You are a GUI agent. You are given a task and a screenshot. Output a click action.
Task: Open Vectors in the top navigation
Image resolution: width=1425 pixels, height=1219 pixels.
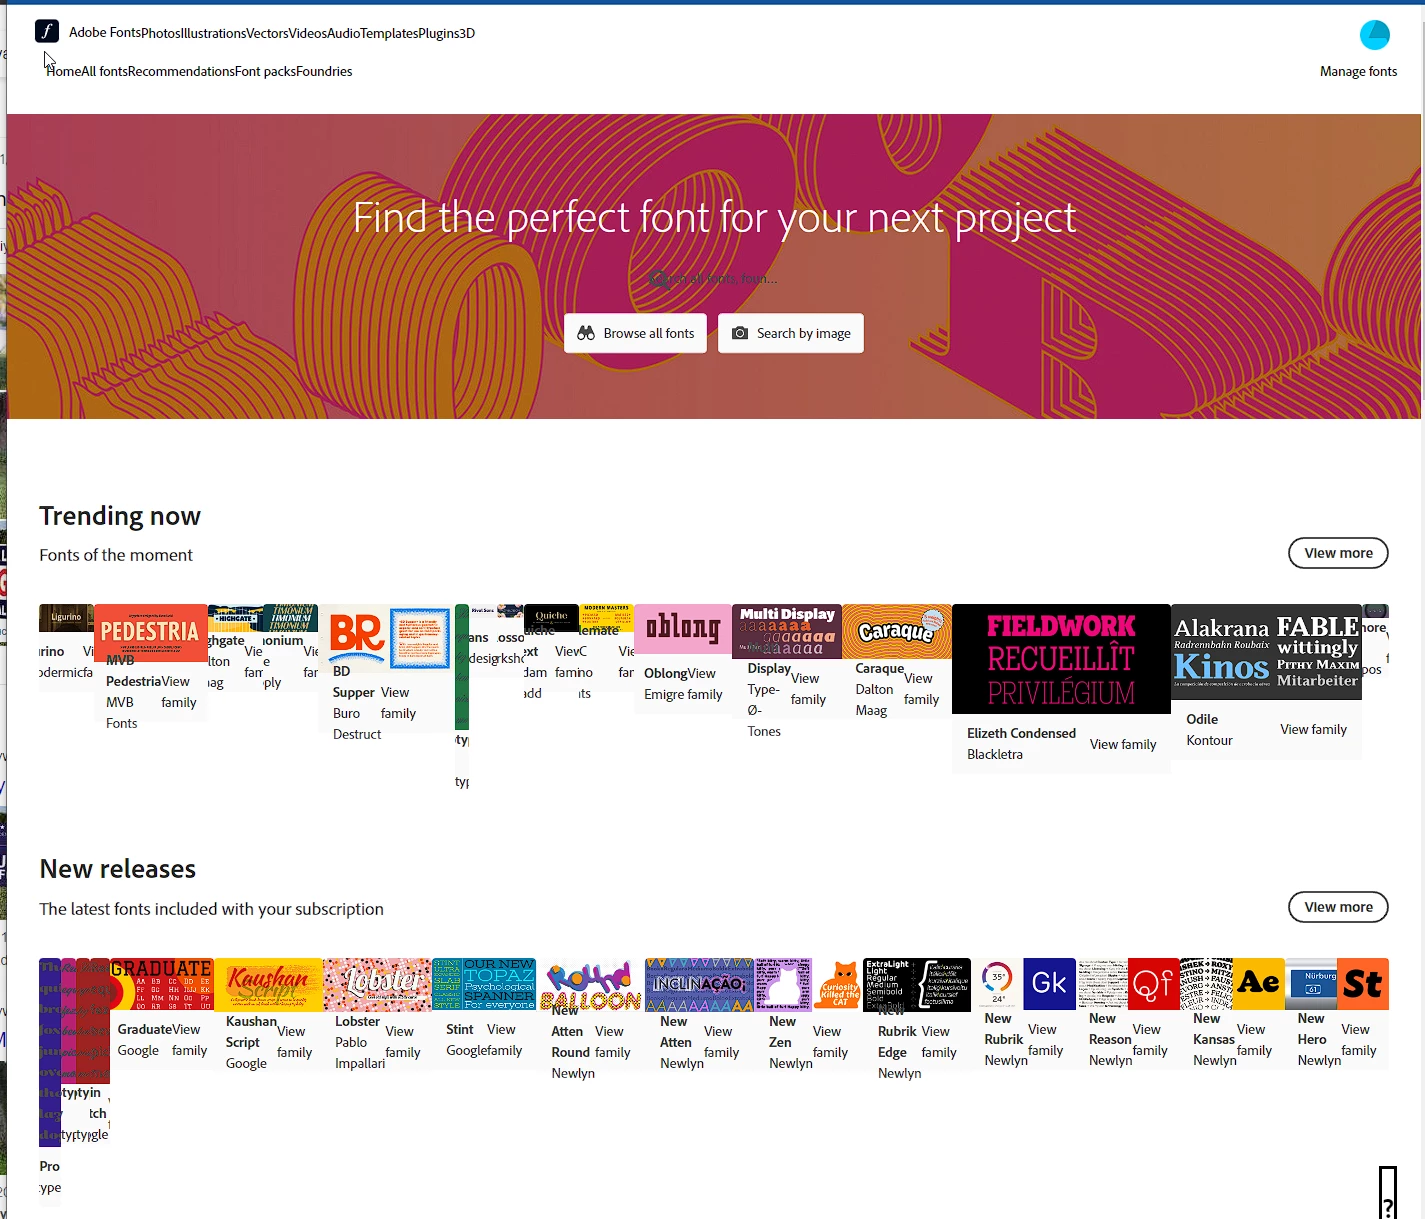coord(267,33)
